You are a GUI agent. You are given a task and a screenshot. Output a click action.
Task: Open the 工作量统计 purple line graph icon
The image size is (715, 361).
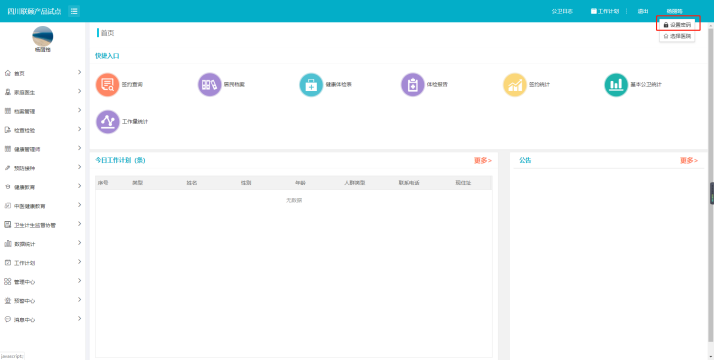108,122
